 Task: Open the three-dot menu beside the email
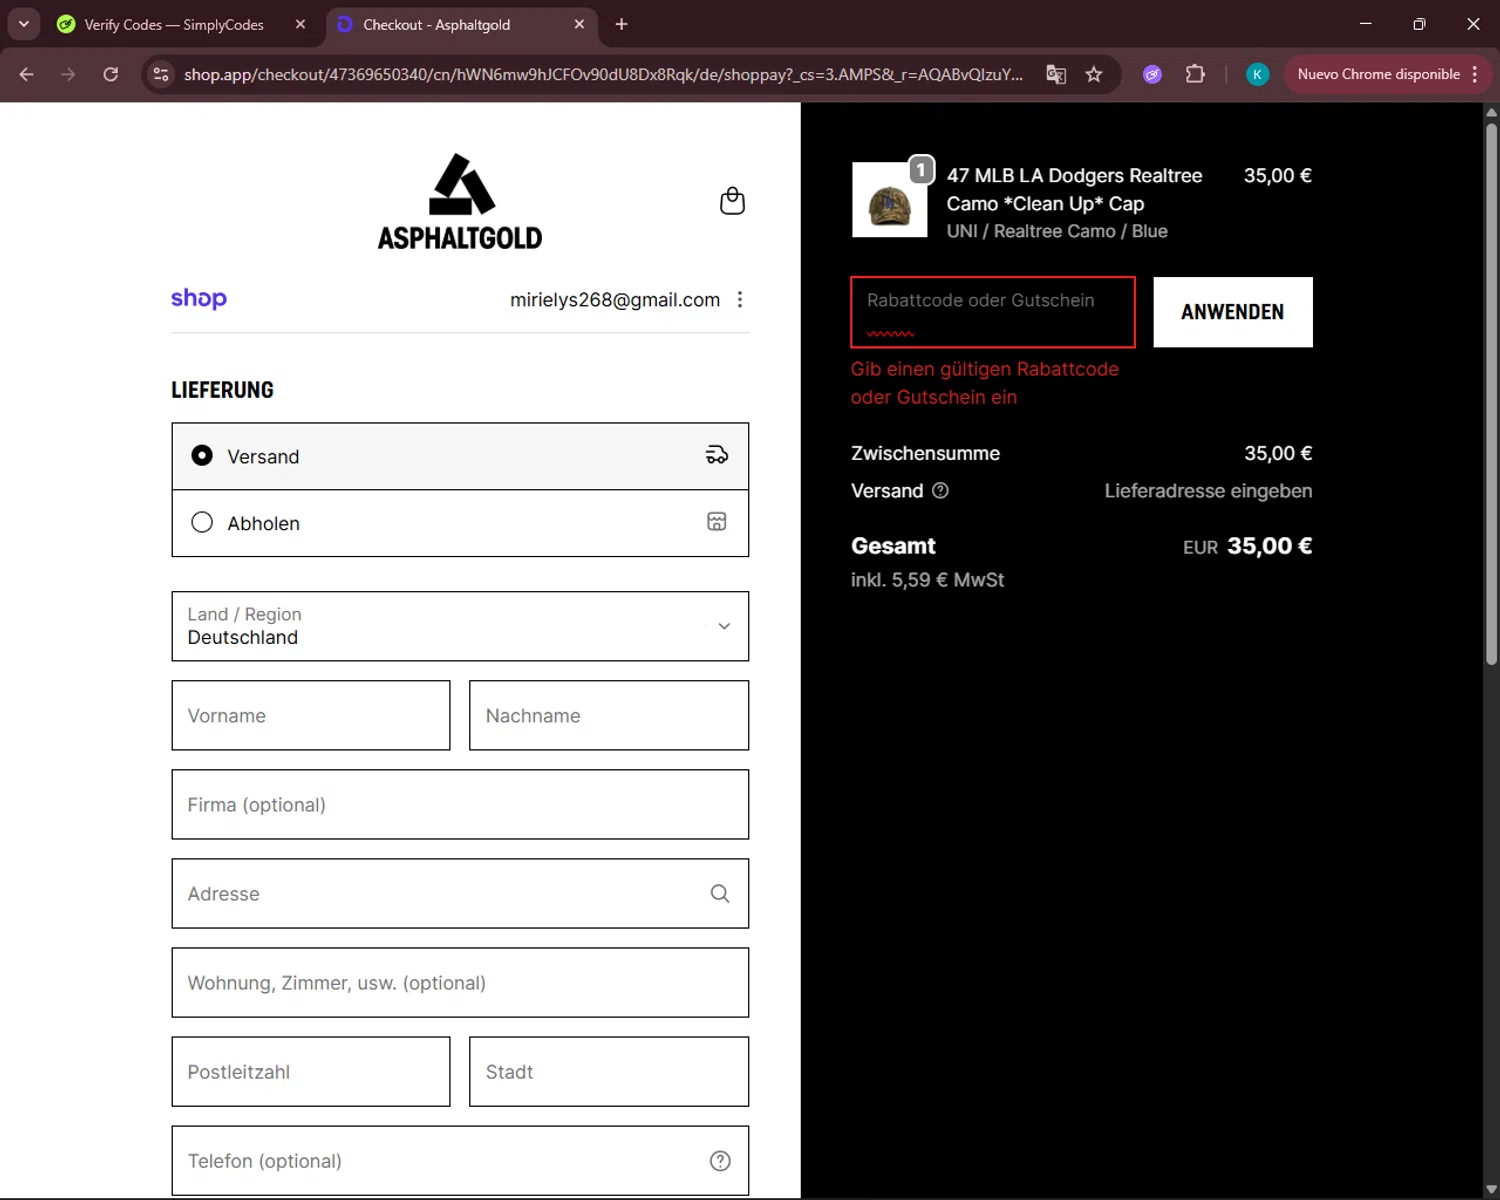click(740, 299)
